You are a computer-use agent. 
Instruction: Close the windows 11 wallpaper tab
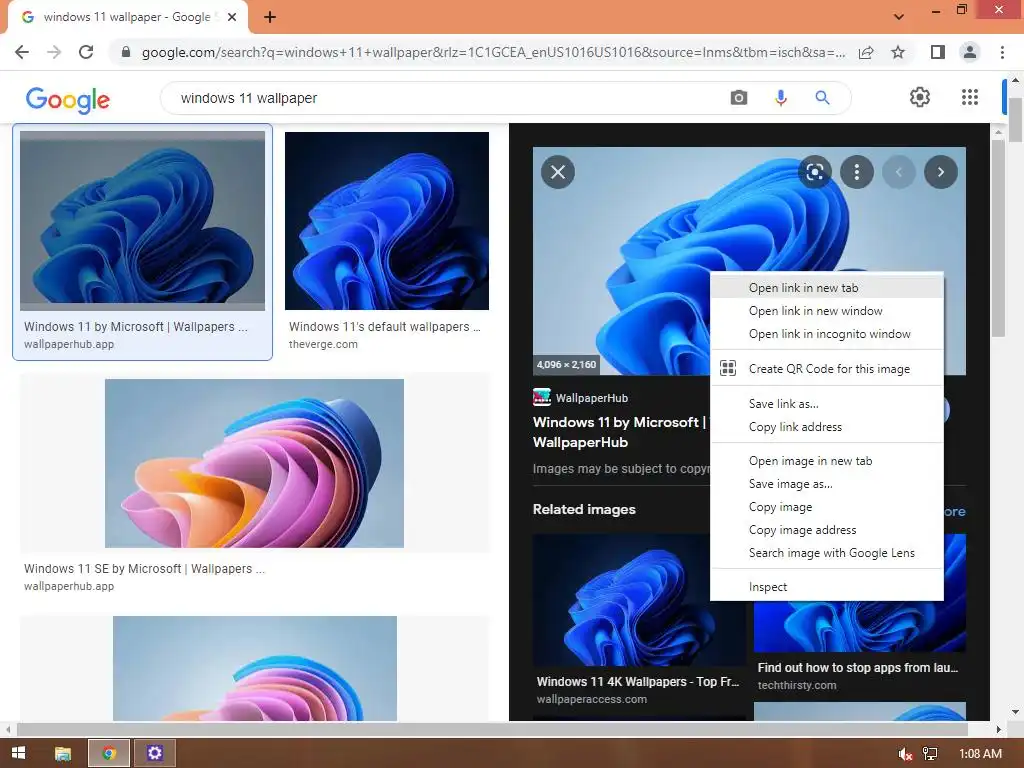[x=232, y=17]
